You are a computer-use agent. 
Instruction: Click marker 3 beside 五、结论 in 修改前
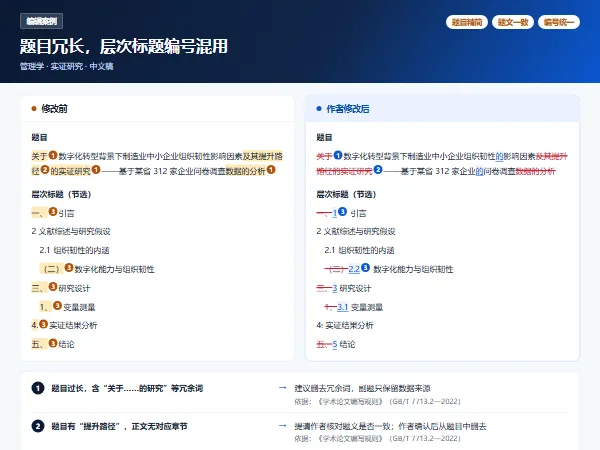53,343
